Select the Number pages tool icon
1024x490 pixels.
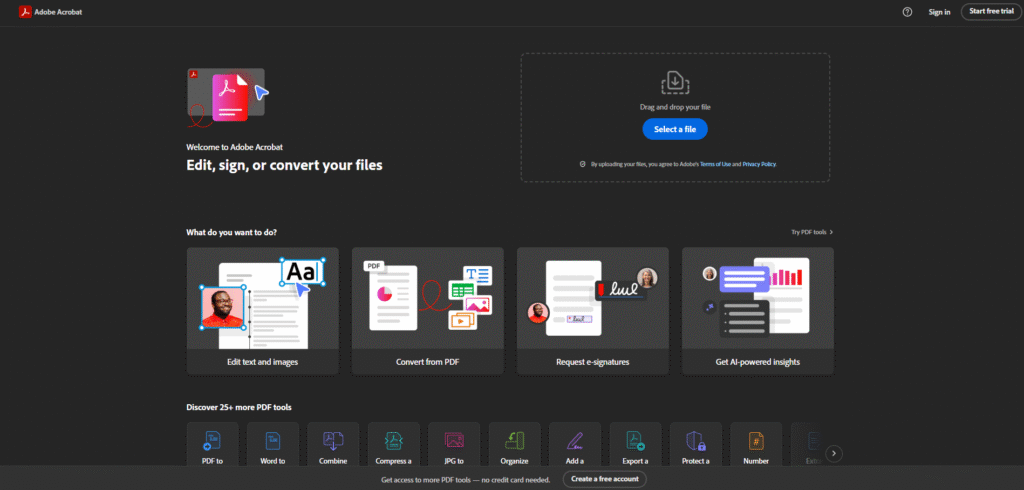pos(756,440)
